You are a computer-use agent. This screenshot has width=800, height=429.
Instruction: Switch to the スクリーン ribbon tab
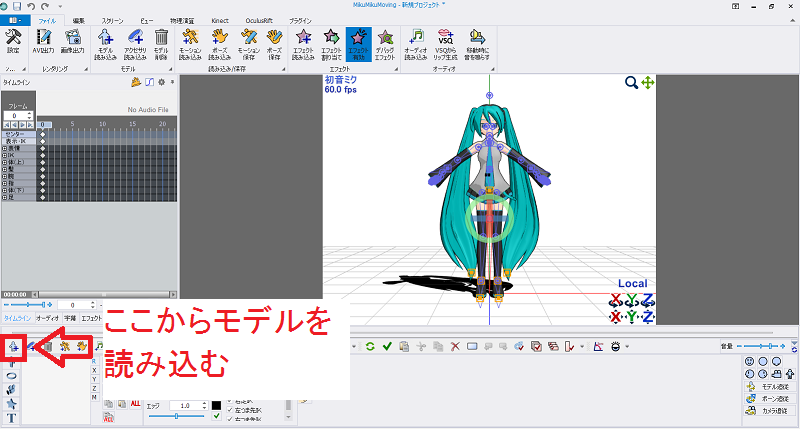pos(112,21)
